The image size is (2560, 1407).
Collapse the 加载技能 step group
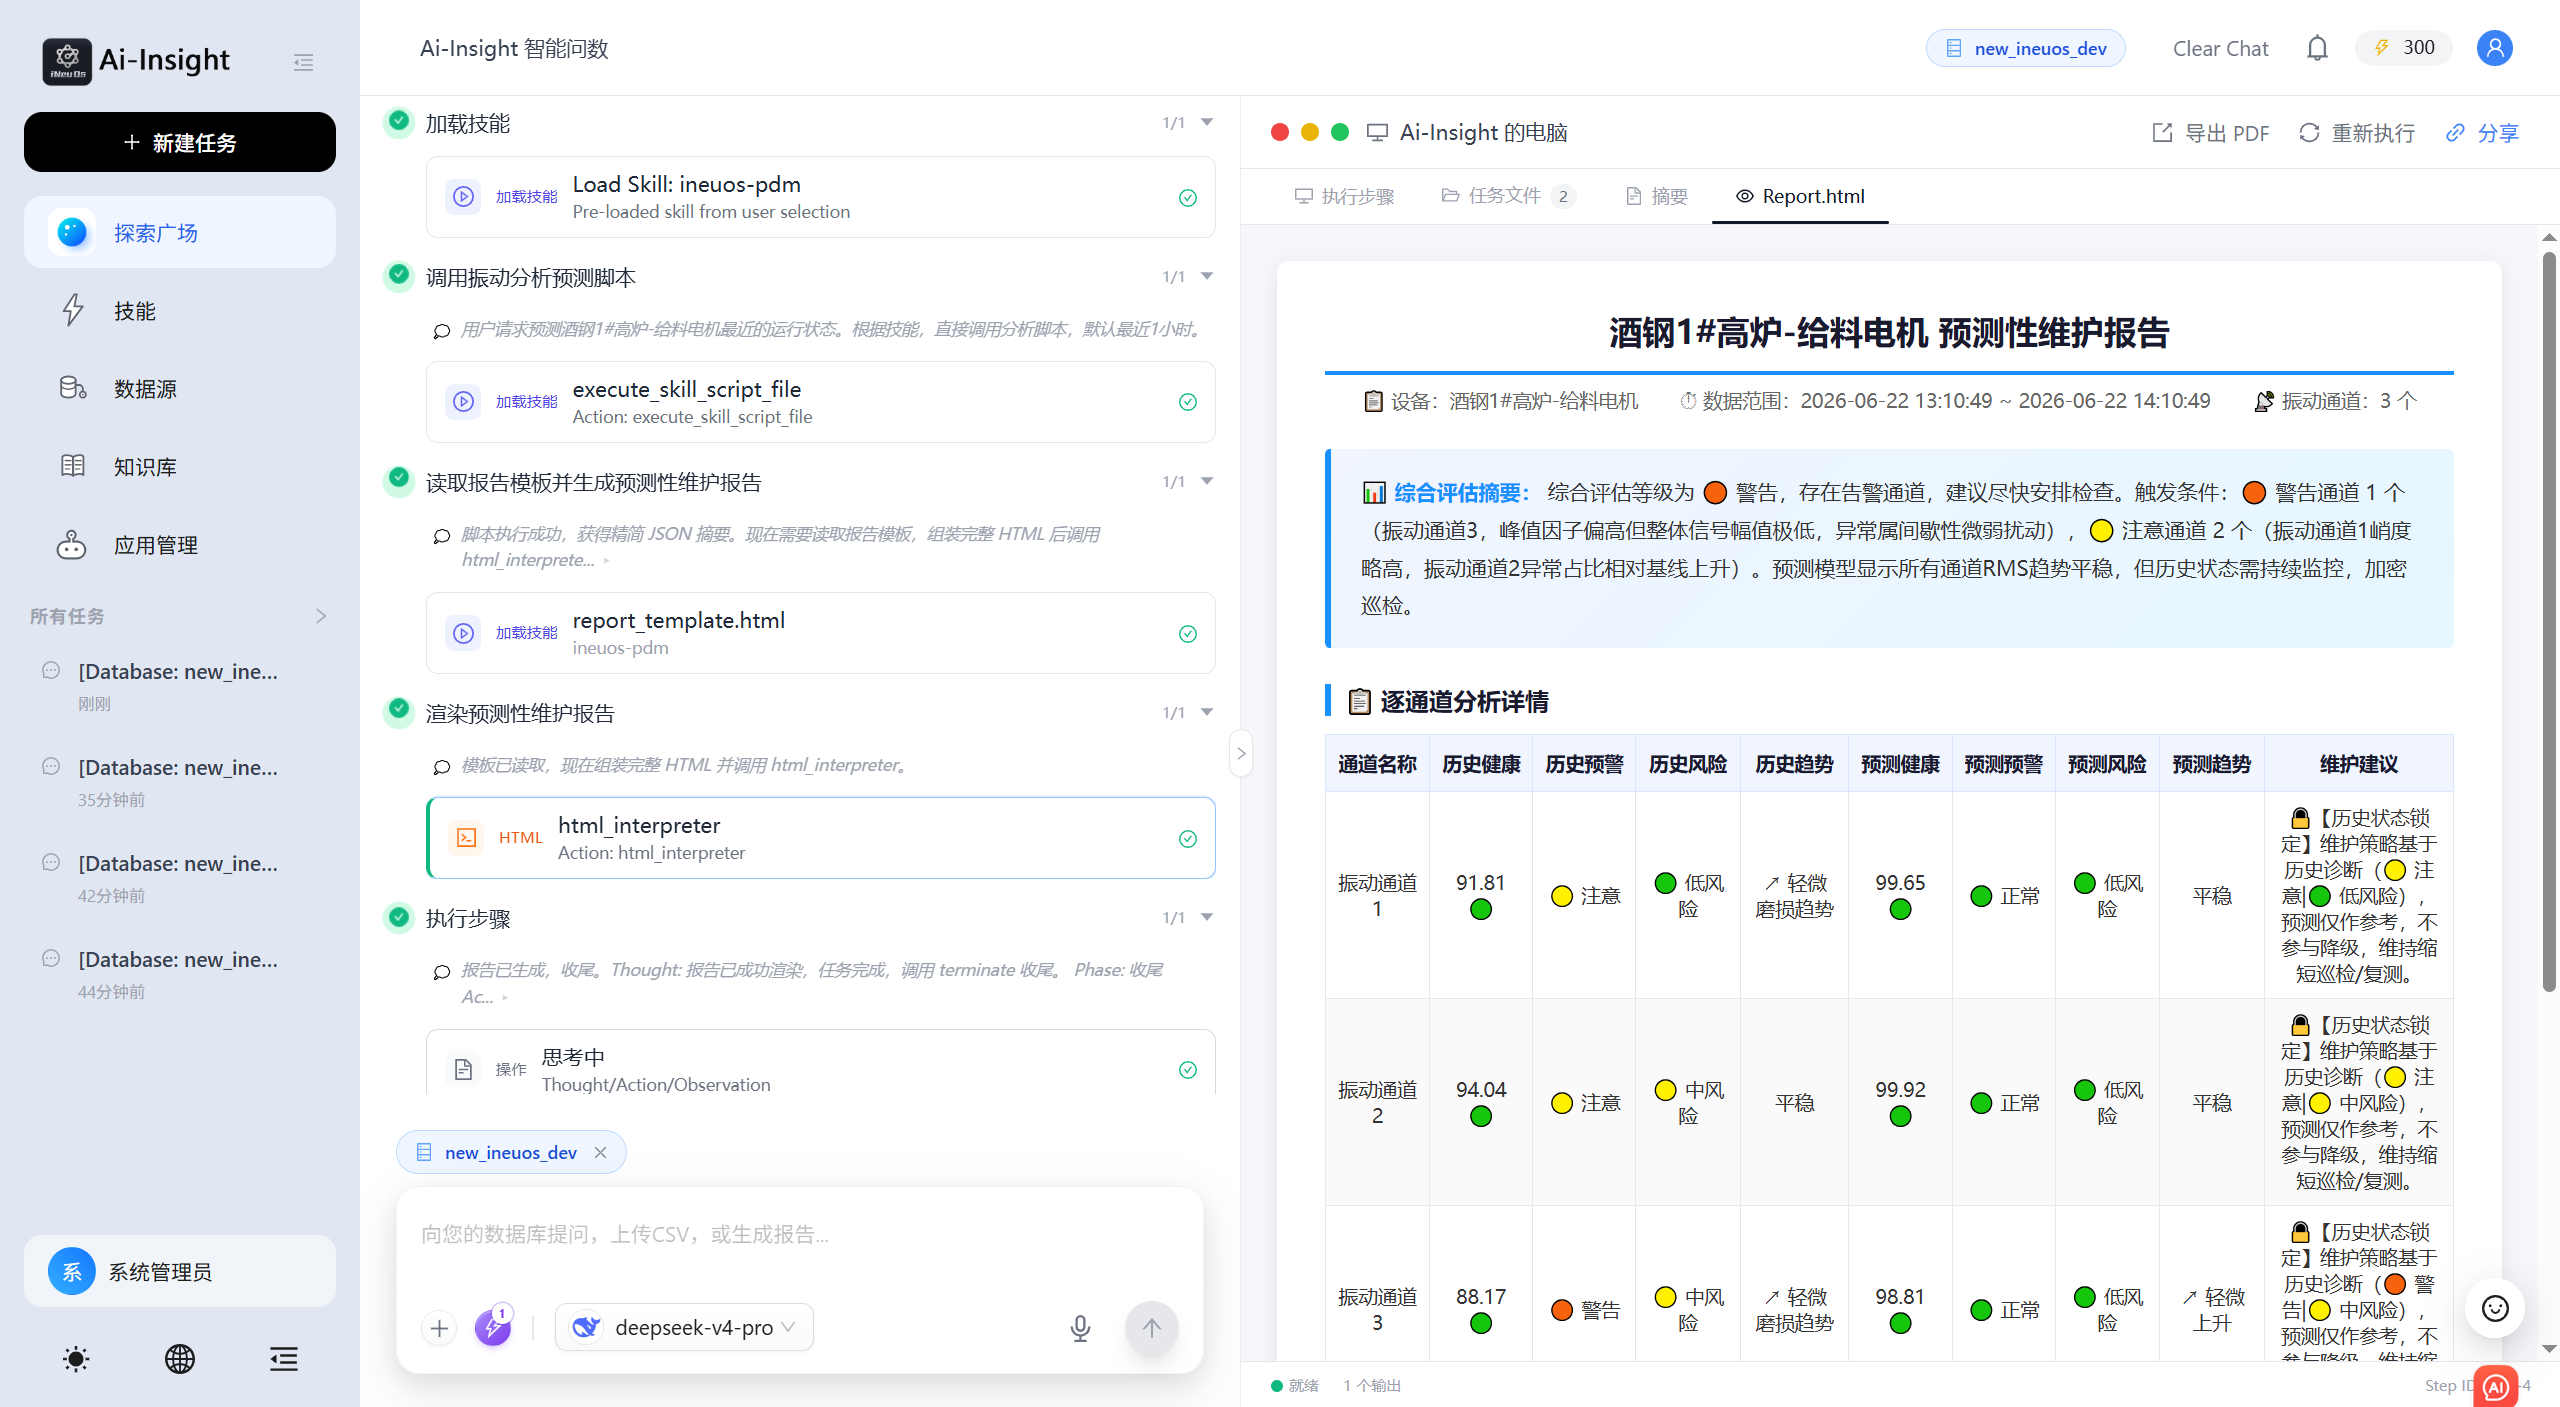pyautogui.click(x=1207, y=122)
